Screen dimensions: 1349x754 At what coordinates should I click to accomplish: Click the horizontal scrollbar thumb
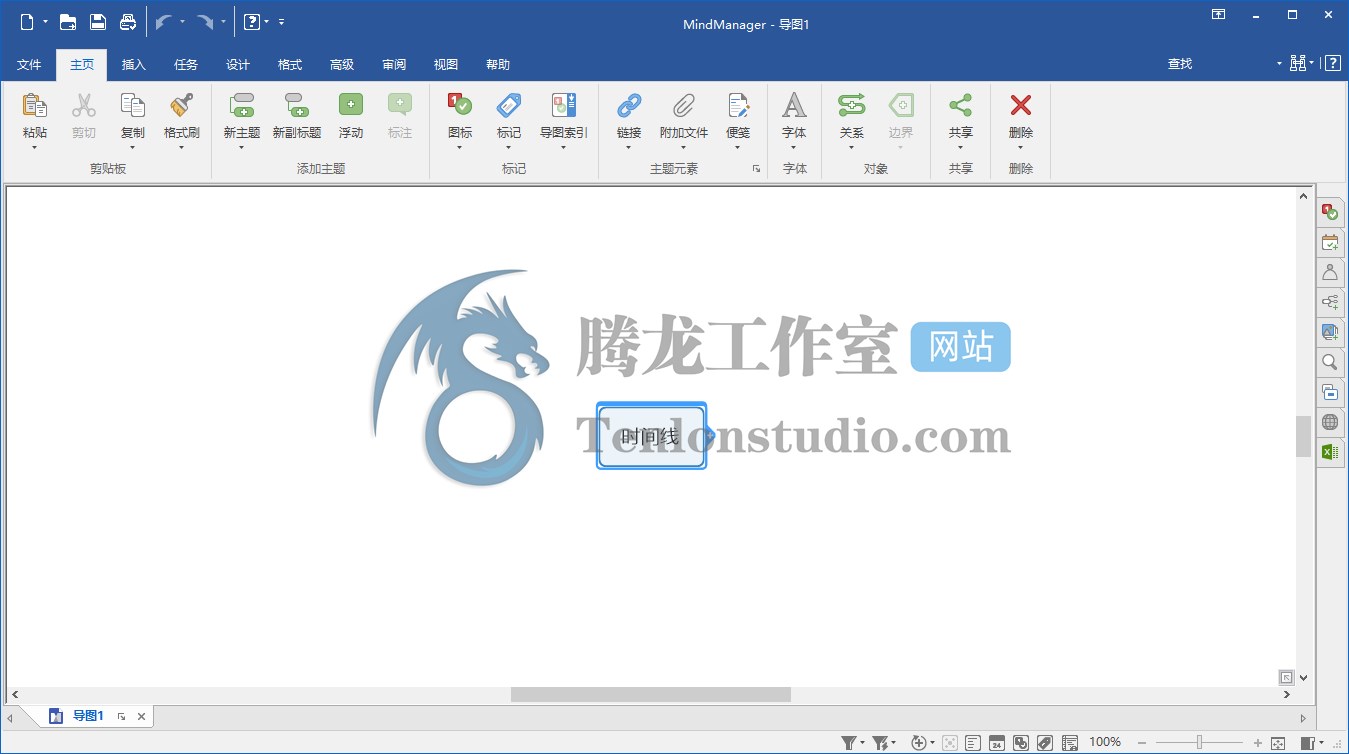[x=651, y=694]
